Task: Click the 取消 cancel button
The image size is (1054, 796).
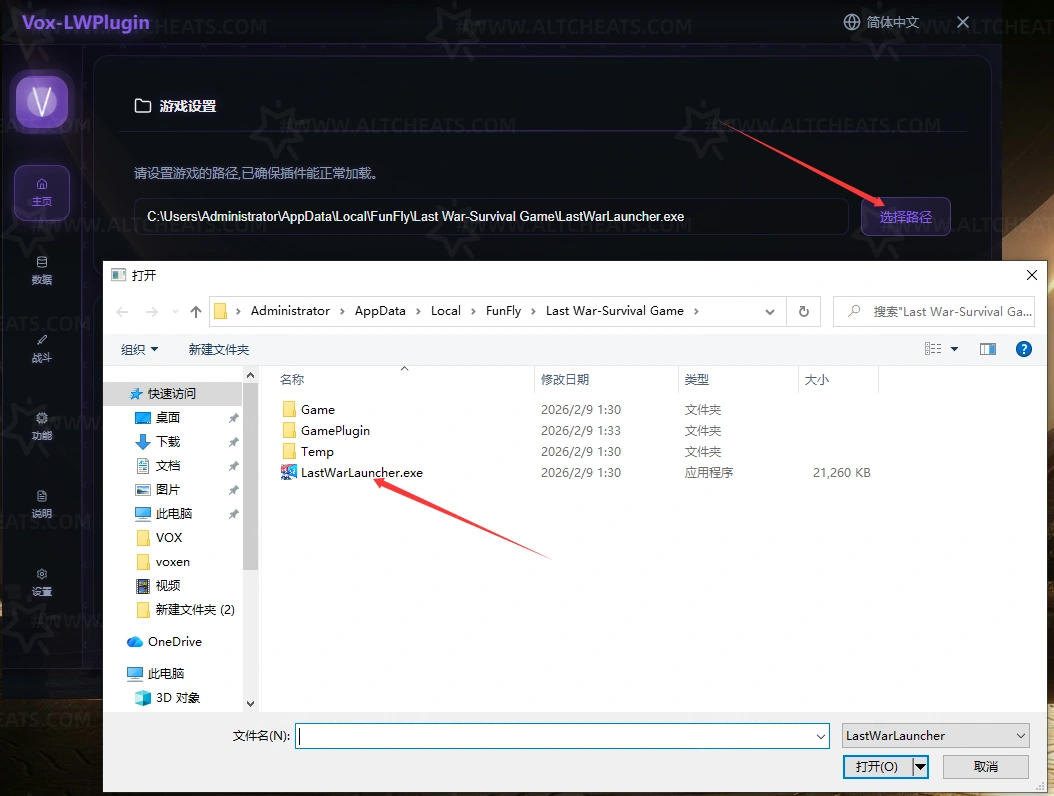Action: coord(985,766)
